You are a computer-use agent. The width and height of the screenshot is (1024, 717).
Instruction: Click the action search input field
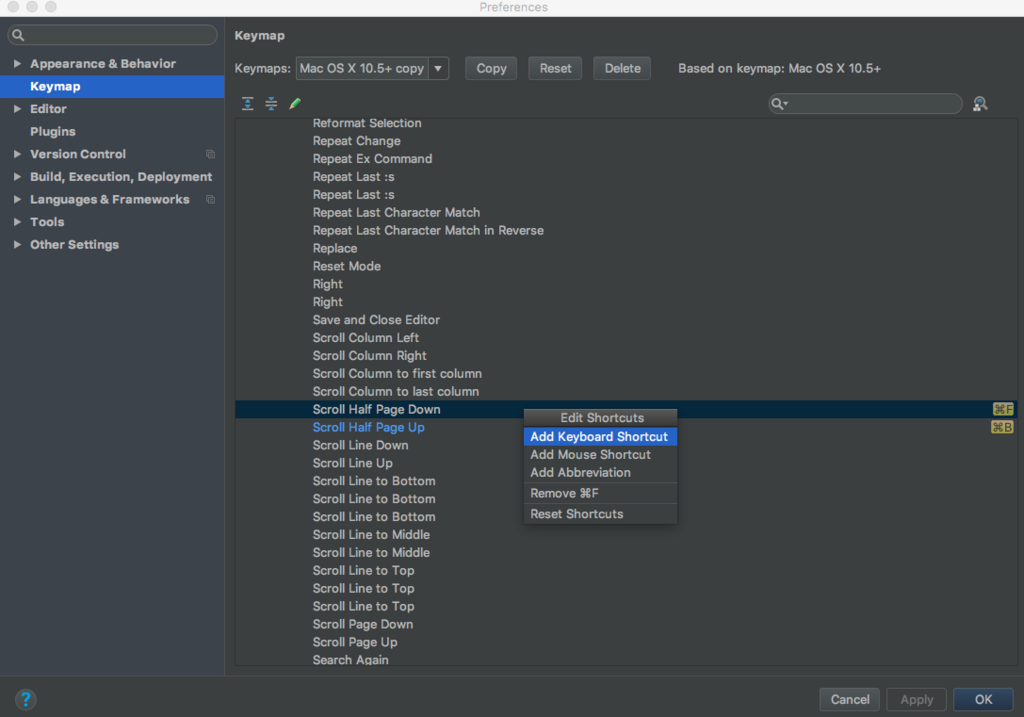865,104
